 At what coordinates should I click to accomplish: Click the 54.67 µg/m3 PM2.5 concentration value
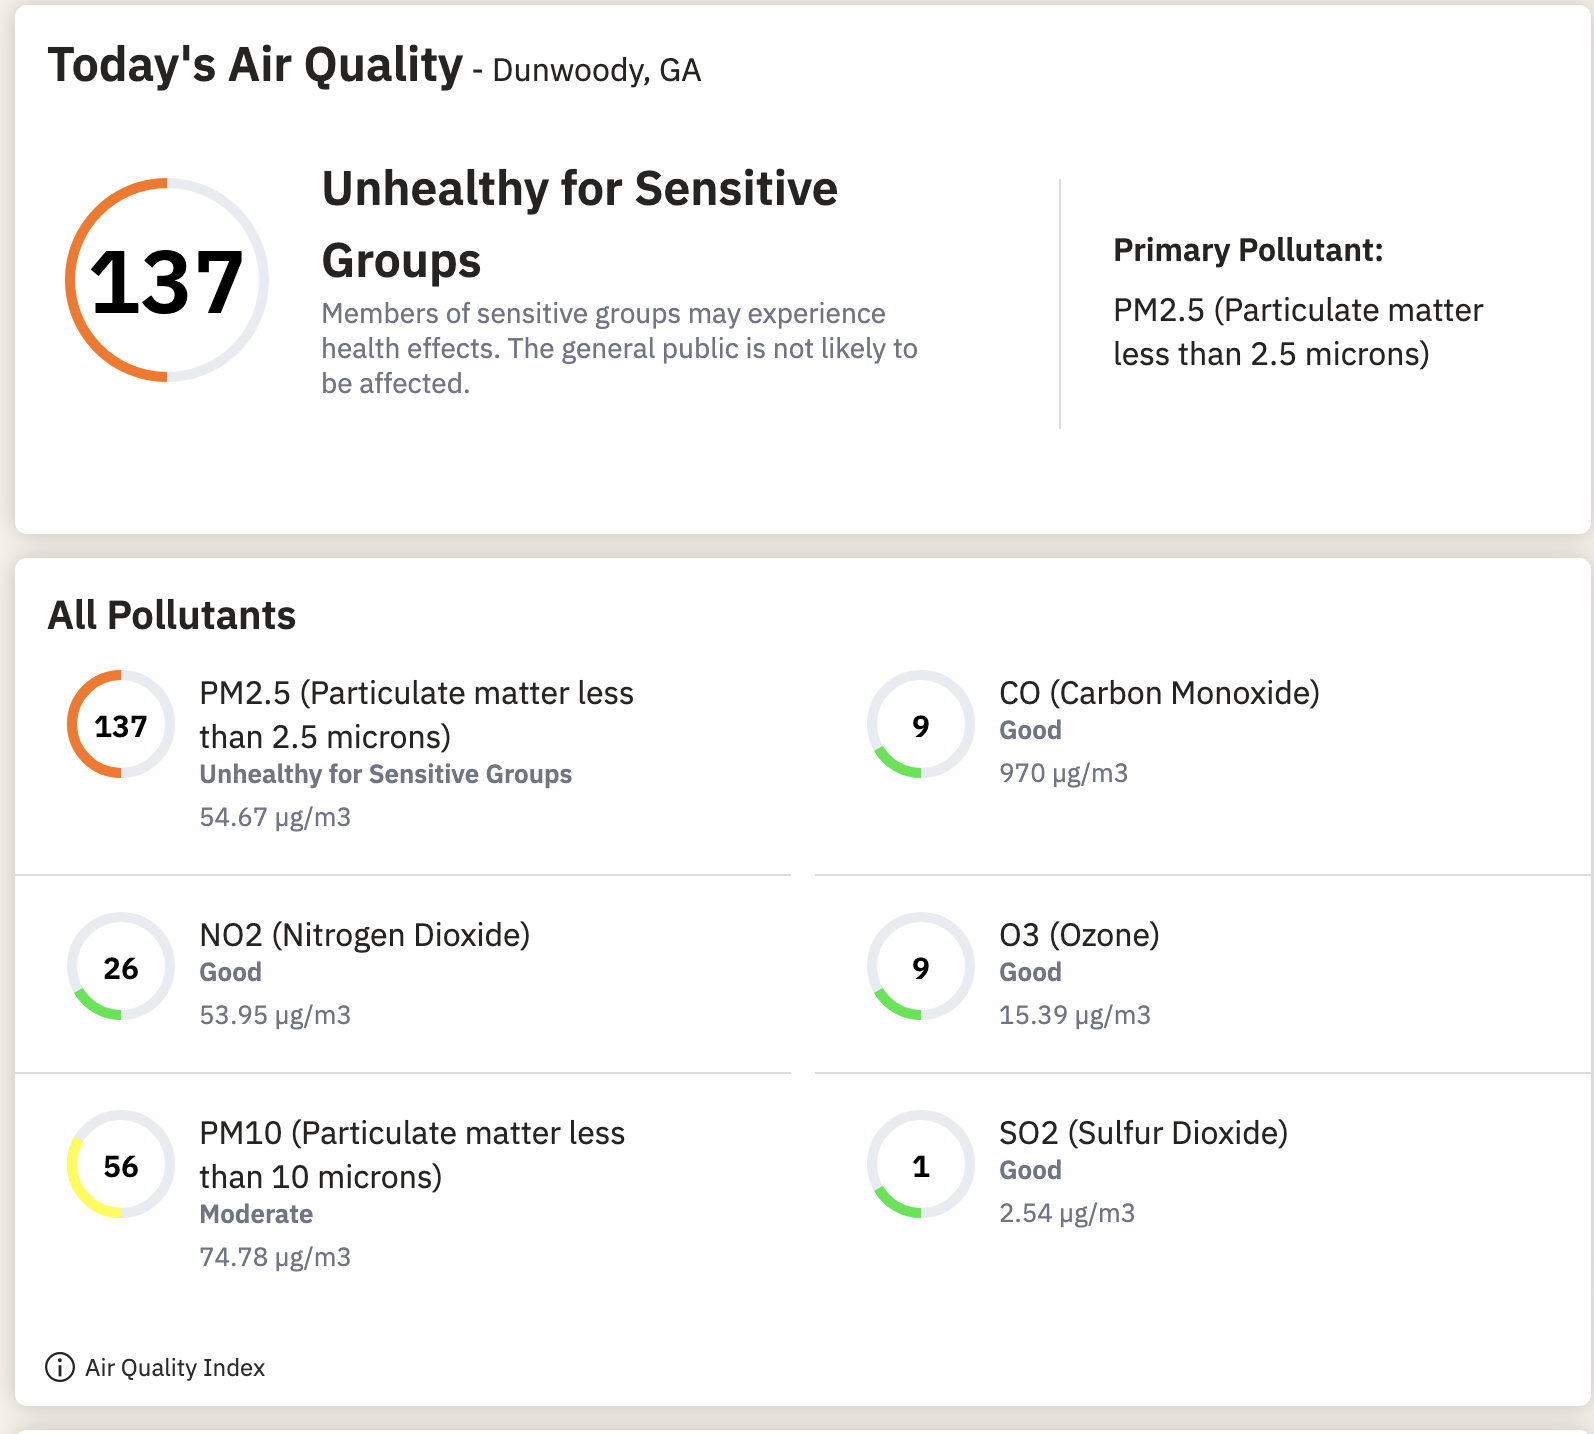(275, 817)
